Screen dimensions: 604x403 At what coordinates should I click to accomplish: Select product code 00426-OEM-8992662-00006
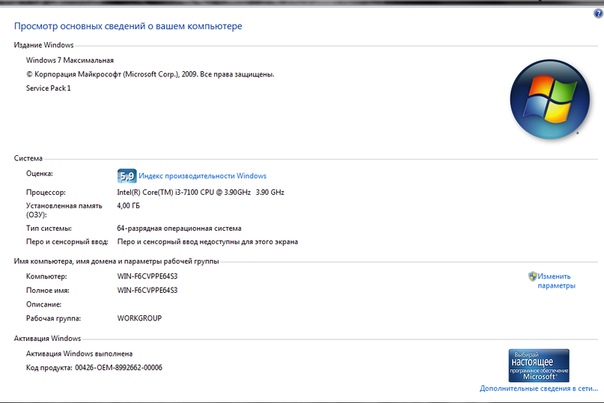[x=118, y=368]
